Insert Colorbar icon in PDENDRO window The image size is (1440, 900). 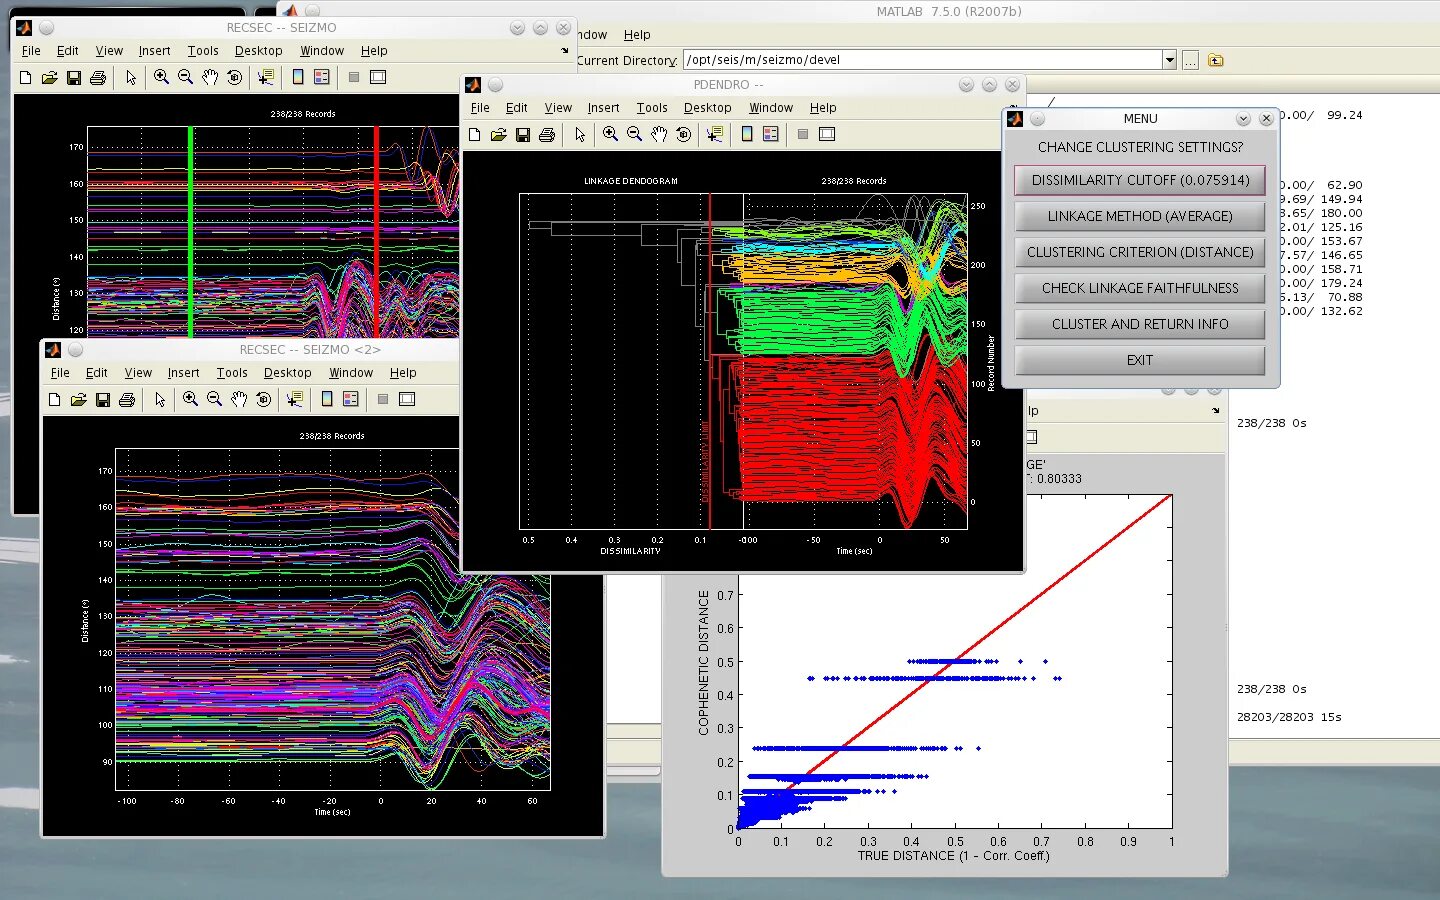click(747, 134)
